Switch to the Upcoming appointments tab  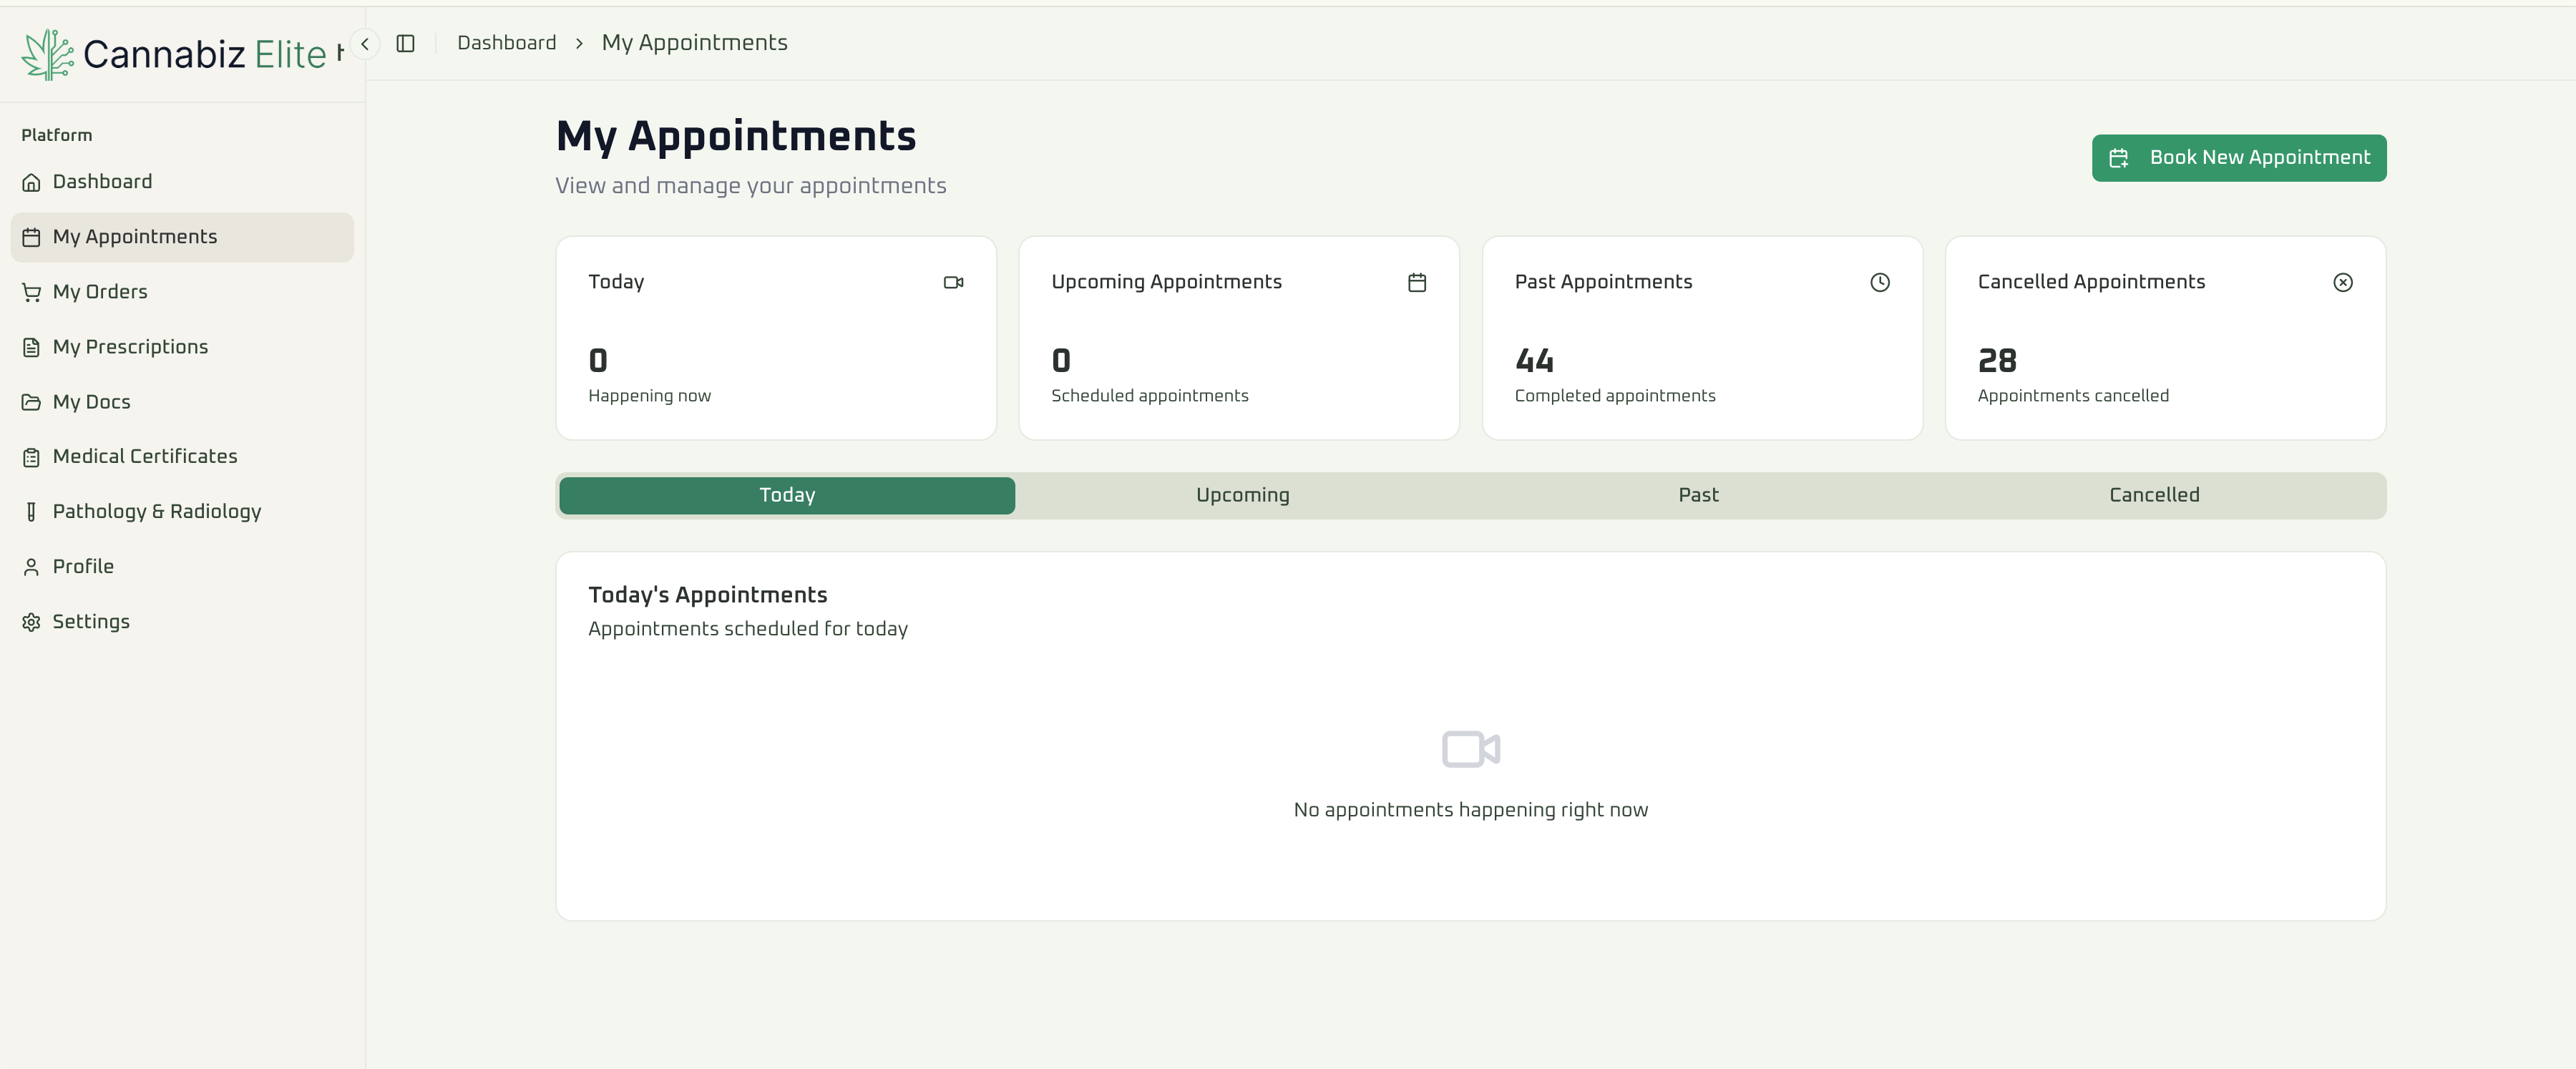click(1242, 494)
